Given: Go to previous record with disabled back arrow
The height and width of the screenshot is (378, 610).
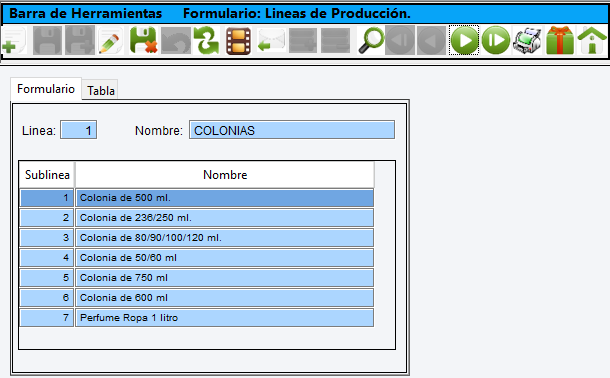Looking at the screenshot, I should click(431, 40).
